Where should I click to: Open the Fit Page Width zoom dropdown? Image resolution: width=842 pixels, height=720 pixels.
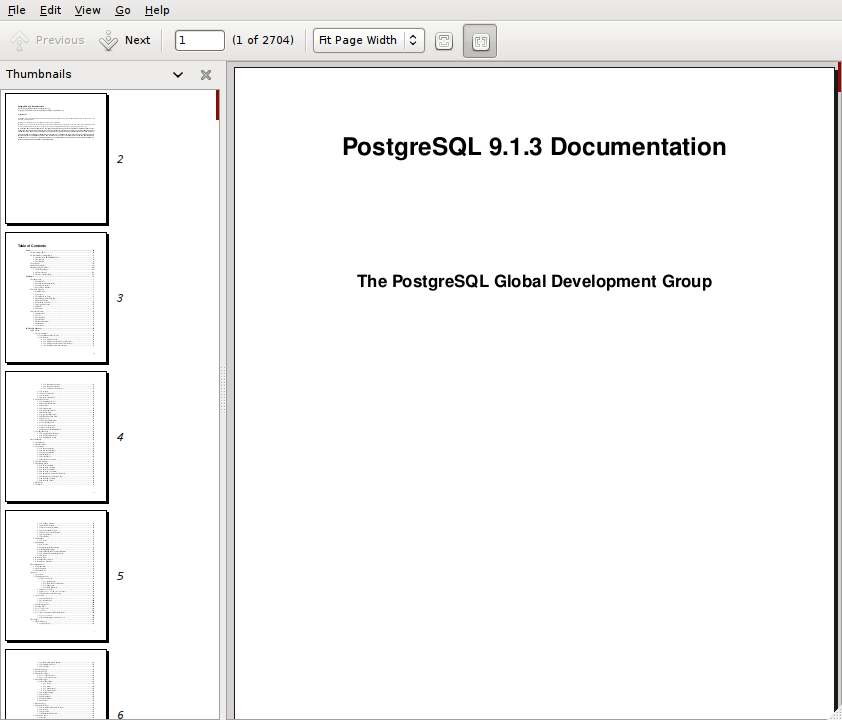coord(368,40)
